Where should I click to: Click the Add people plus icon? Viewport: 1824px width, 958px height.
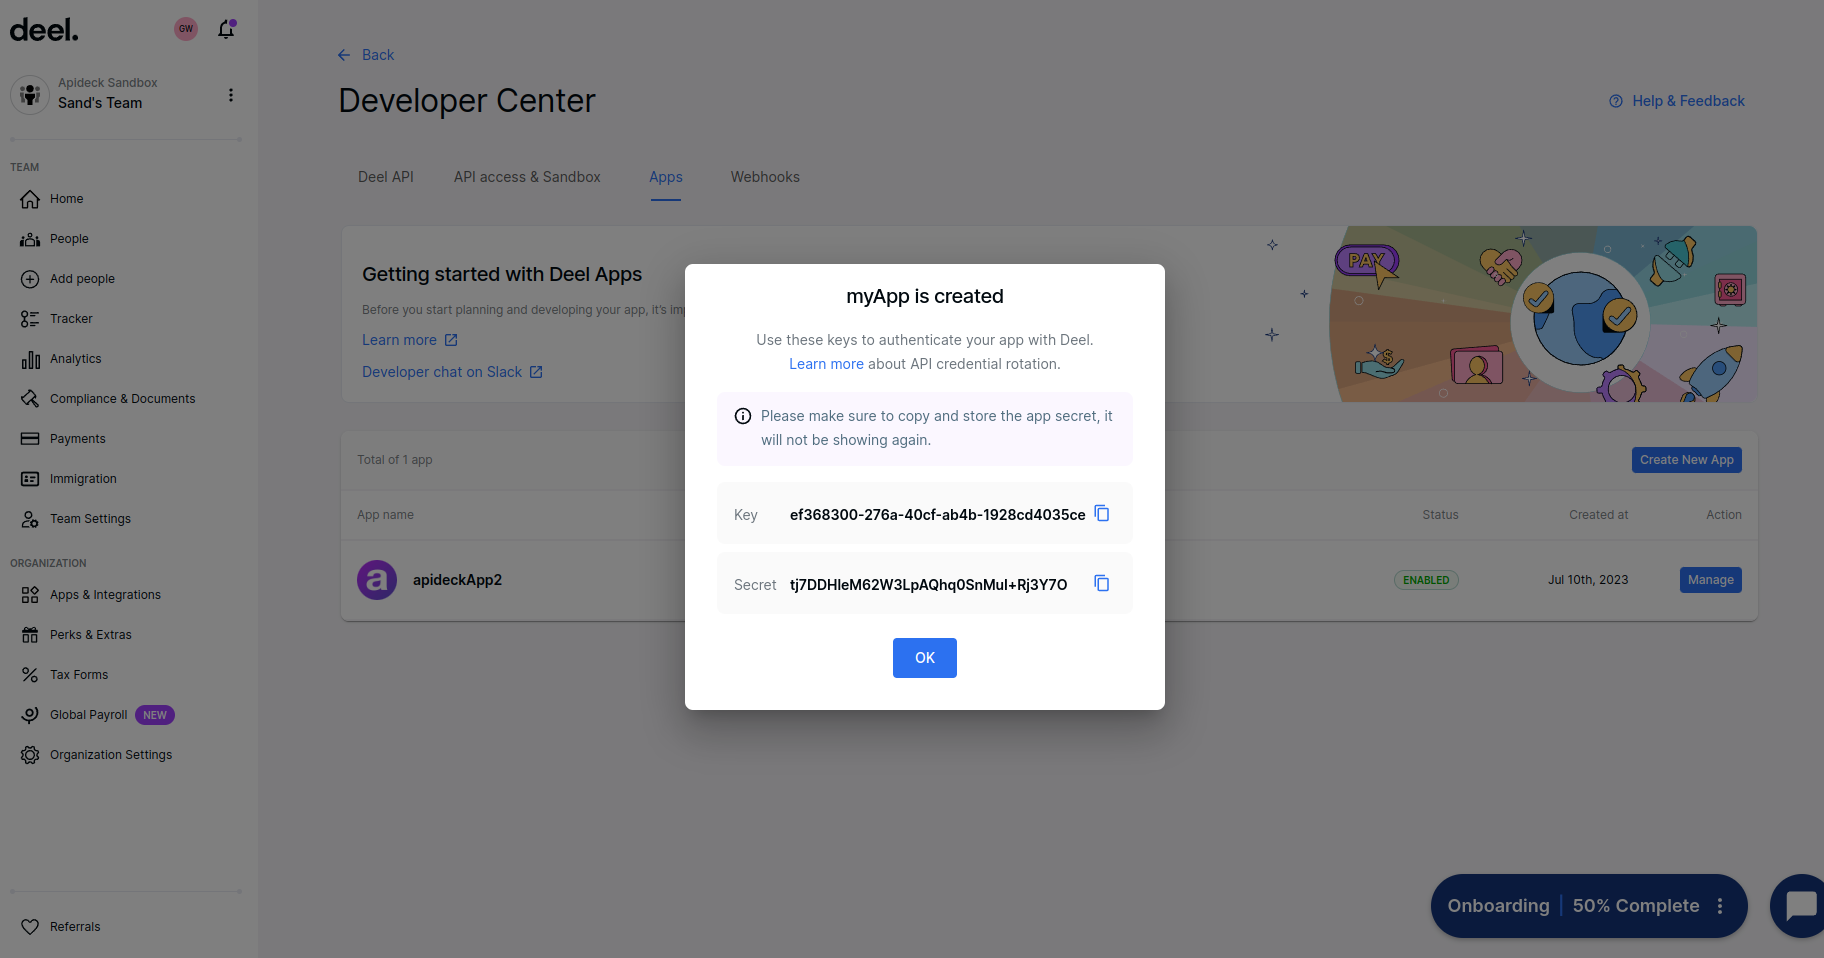click(x=30, y=279)
